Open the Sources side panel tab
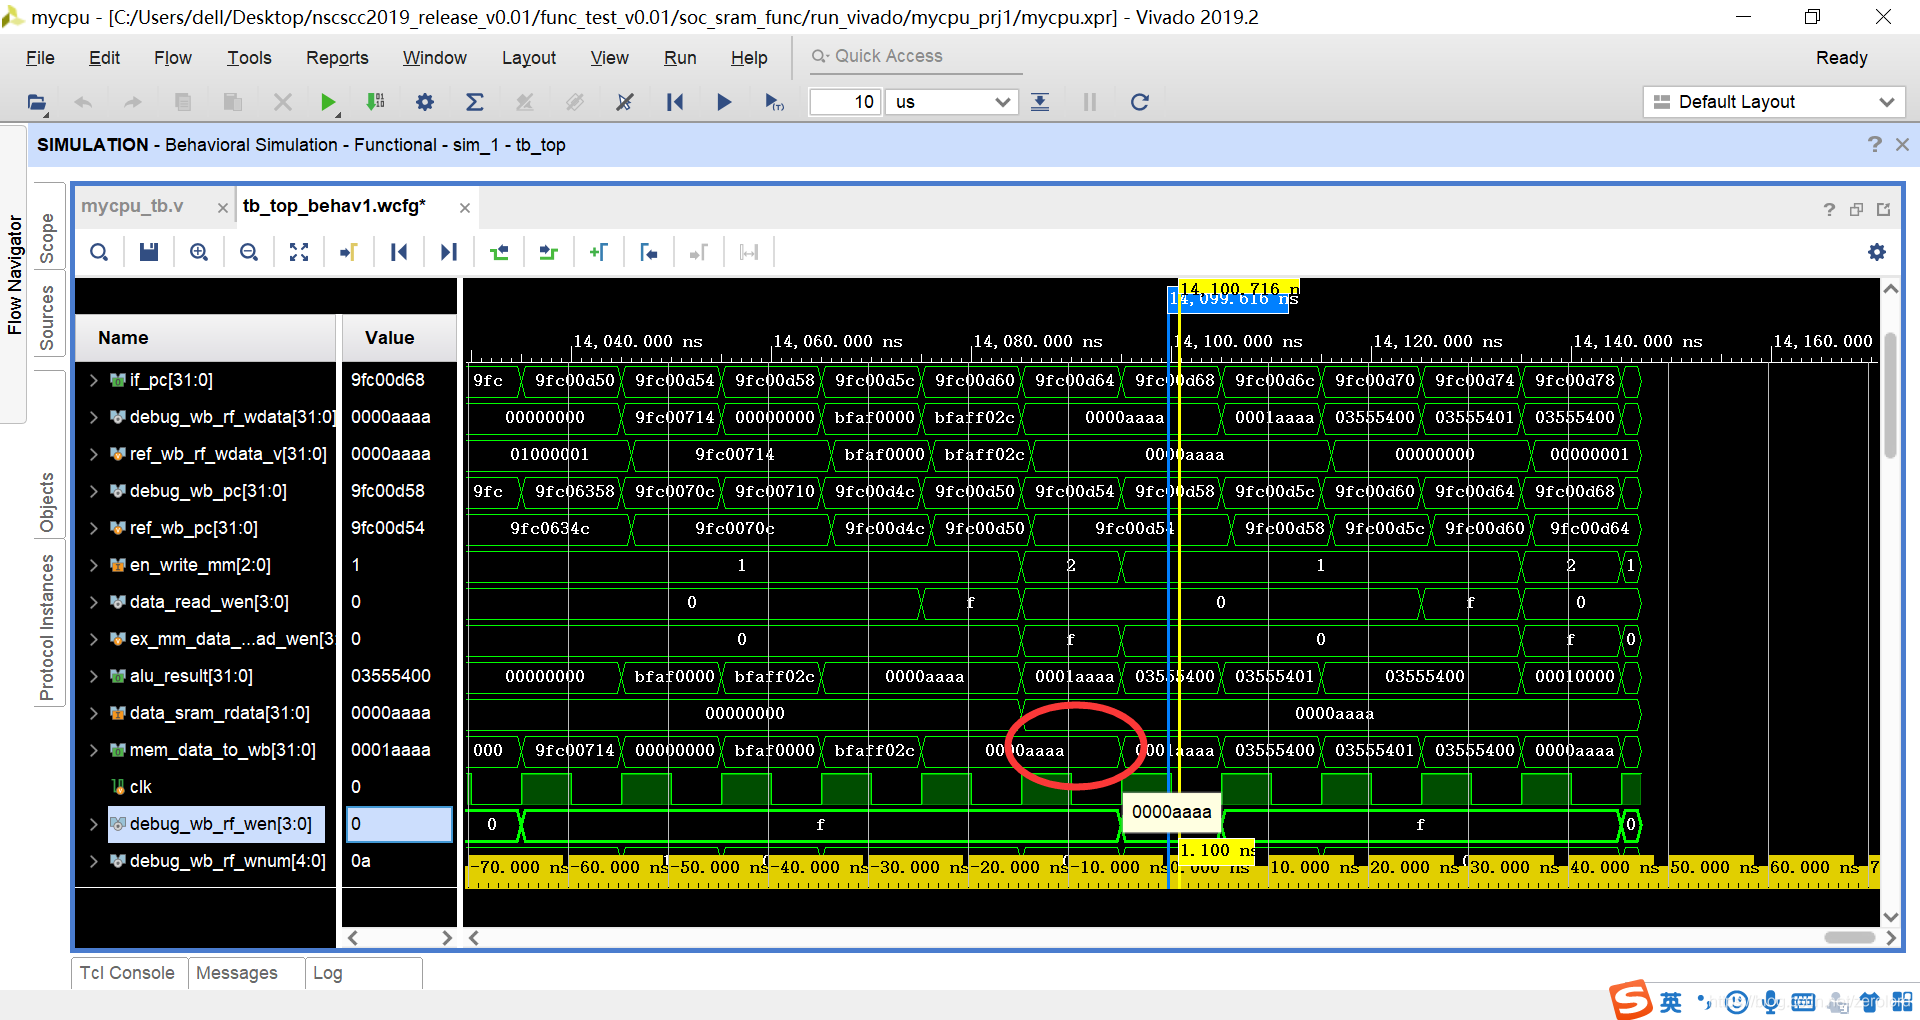The height and width of the screenshot is (1020, 1920). [47, 318]
